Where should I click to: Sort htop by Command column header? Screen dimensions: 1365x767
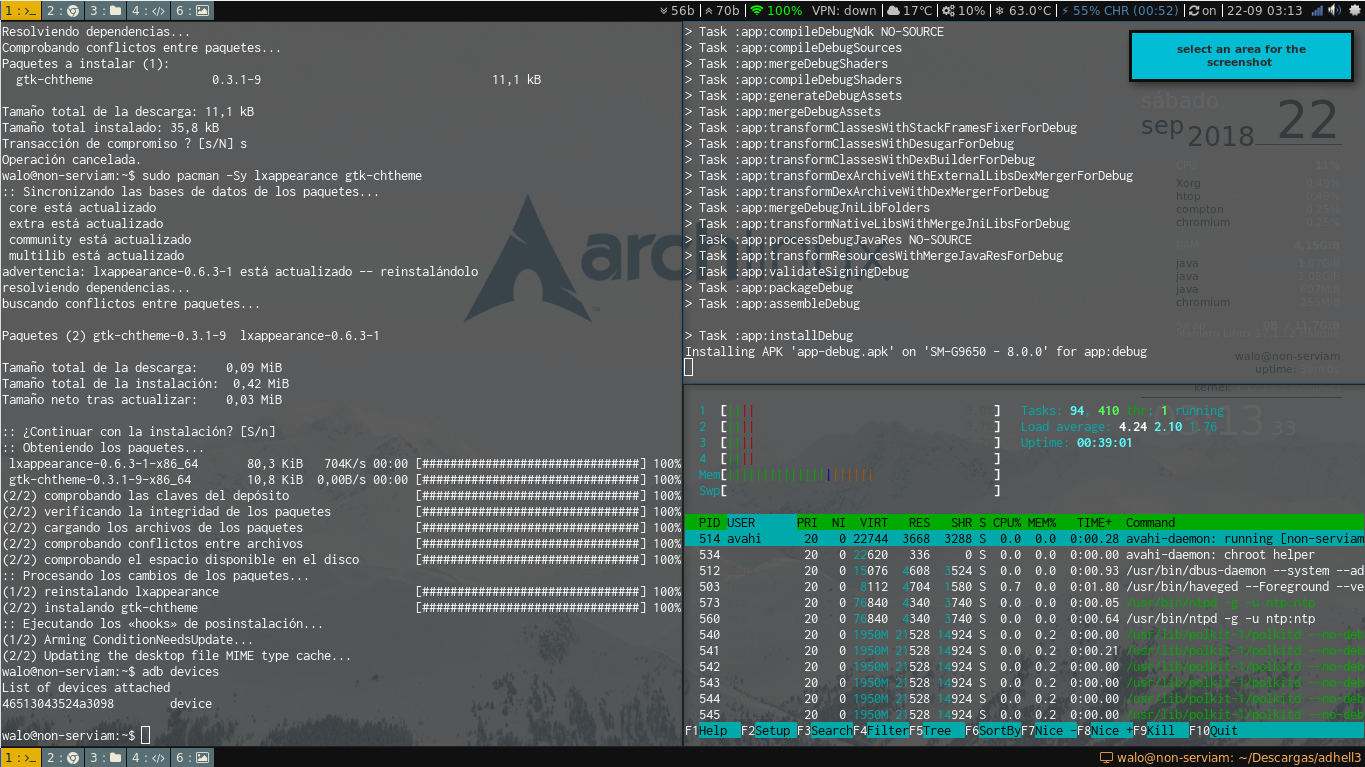[1150, 523]
